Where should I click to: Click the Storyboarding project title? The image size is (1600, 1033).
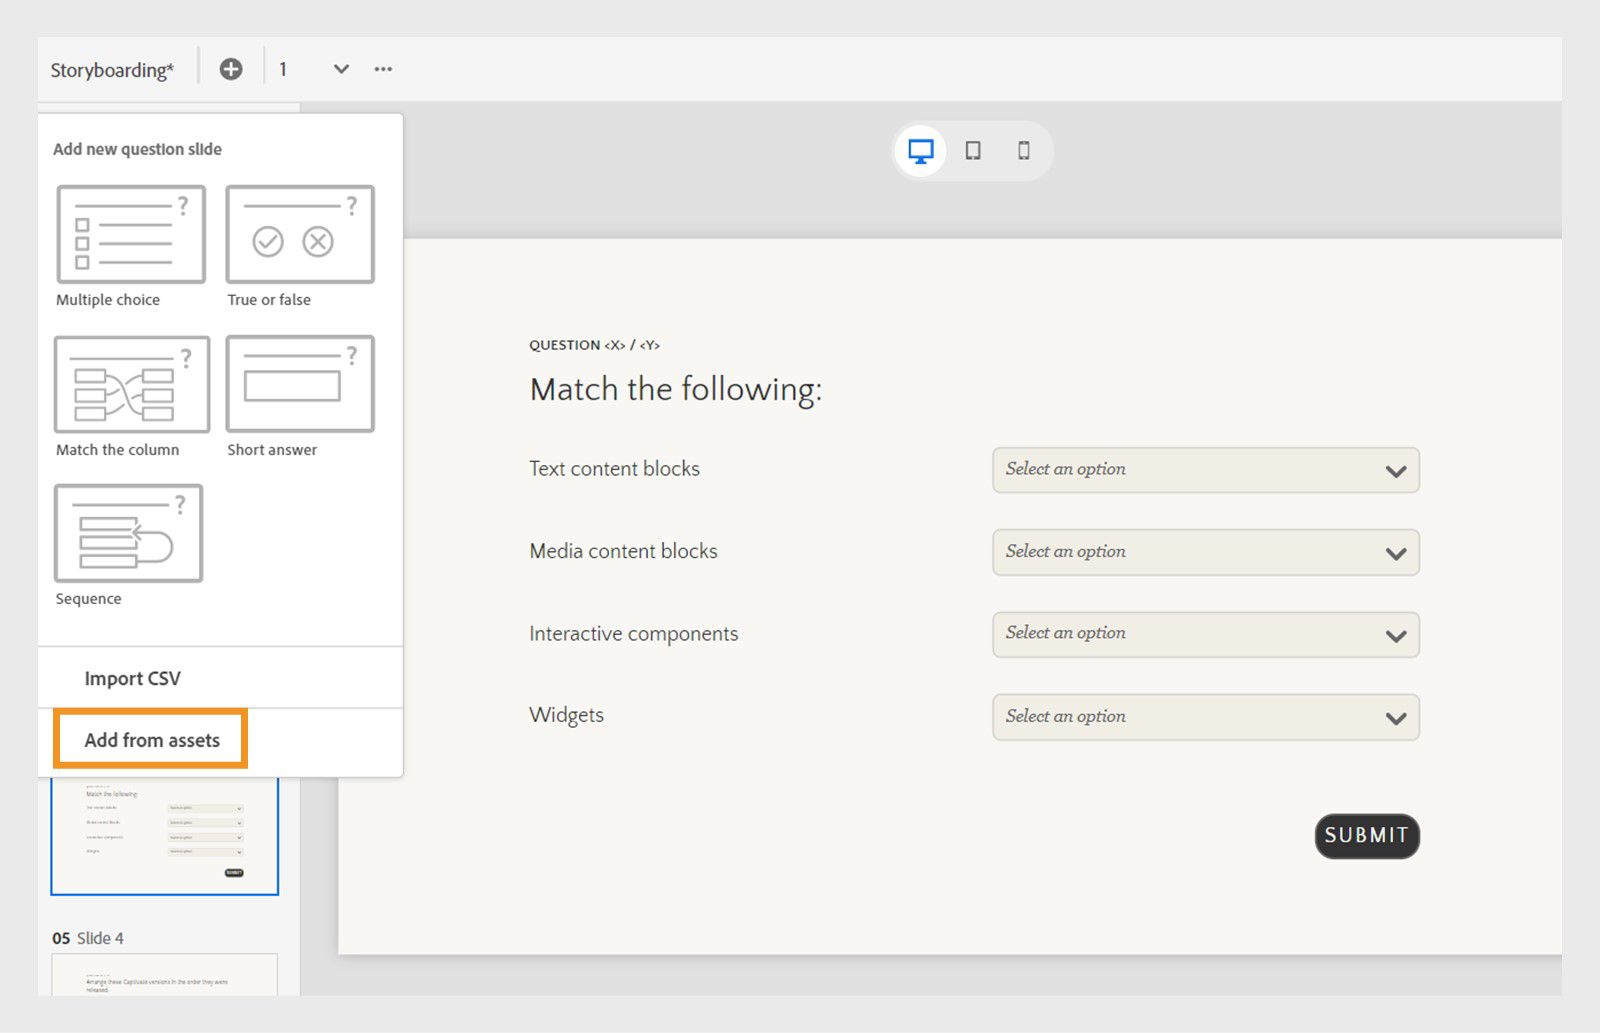pos(111,69)
